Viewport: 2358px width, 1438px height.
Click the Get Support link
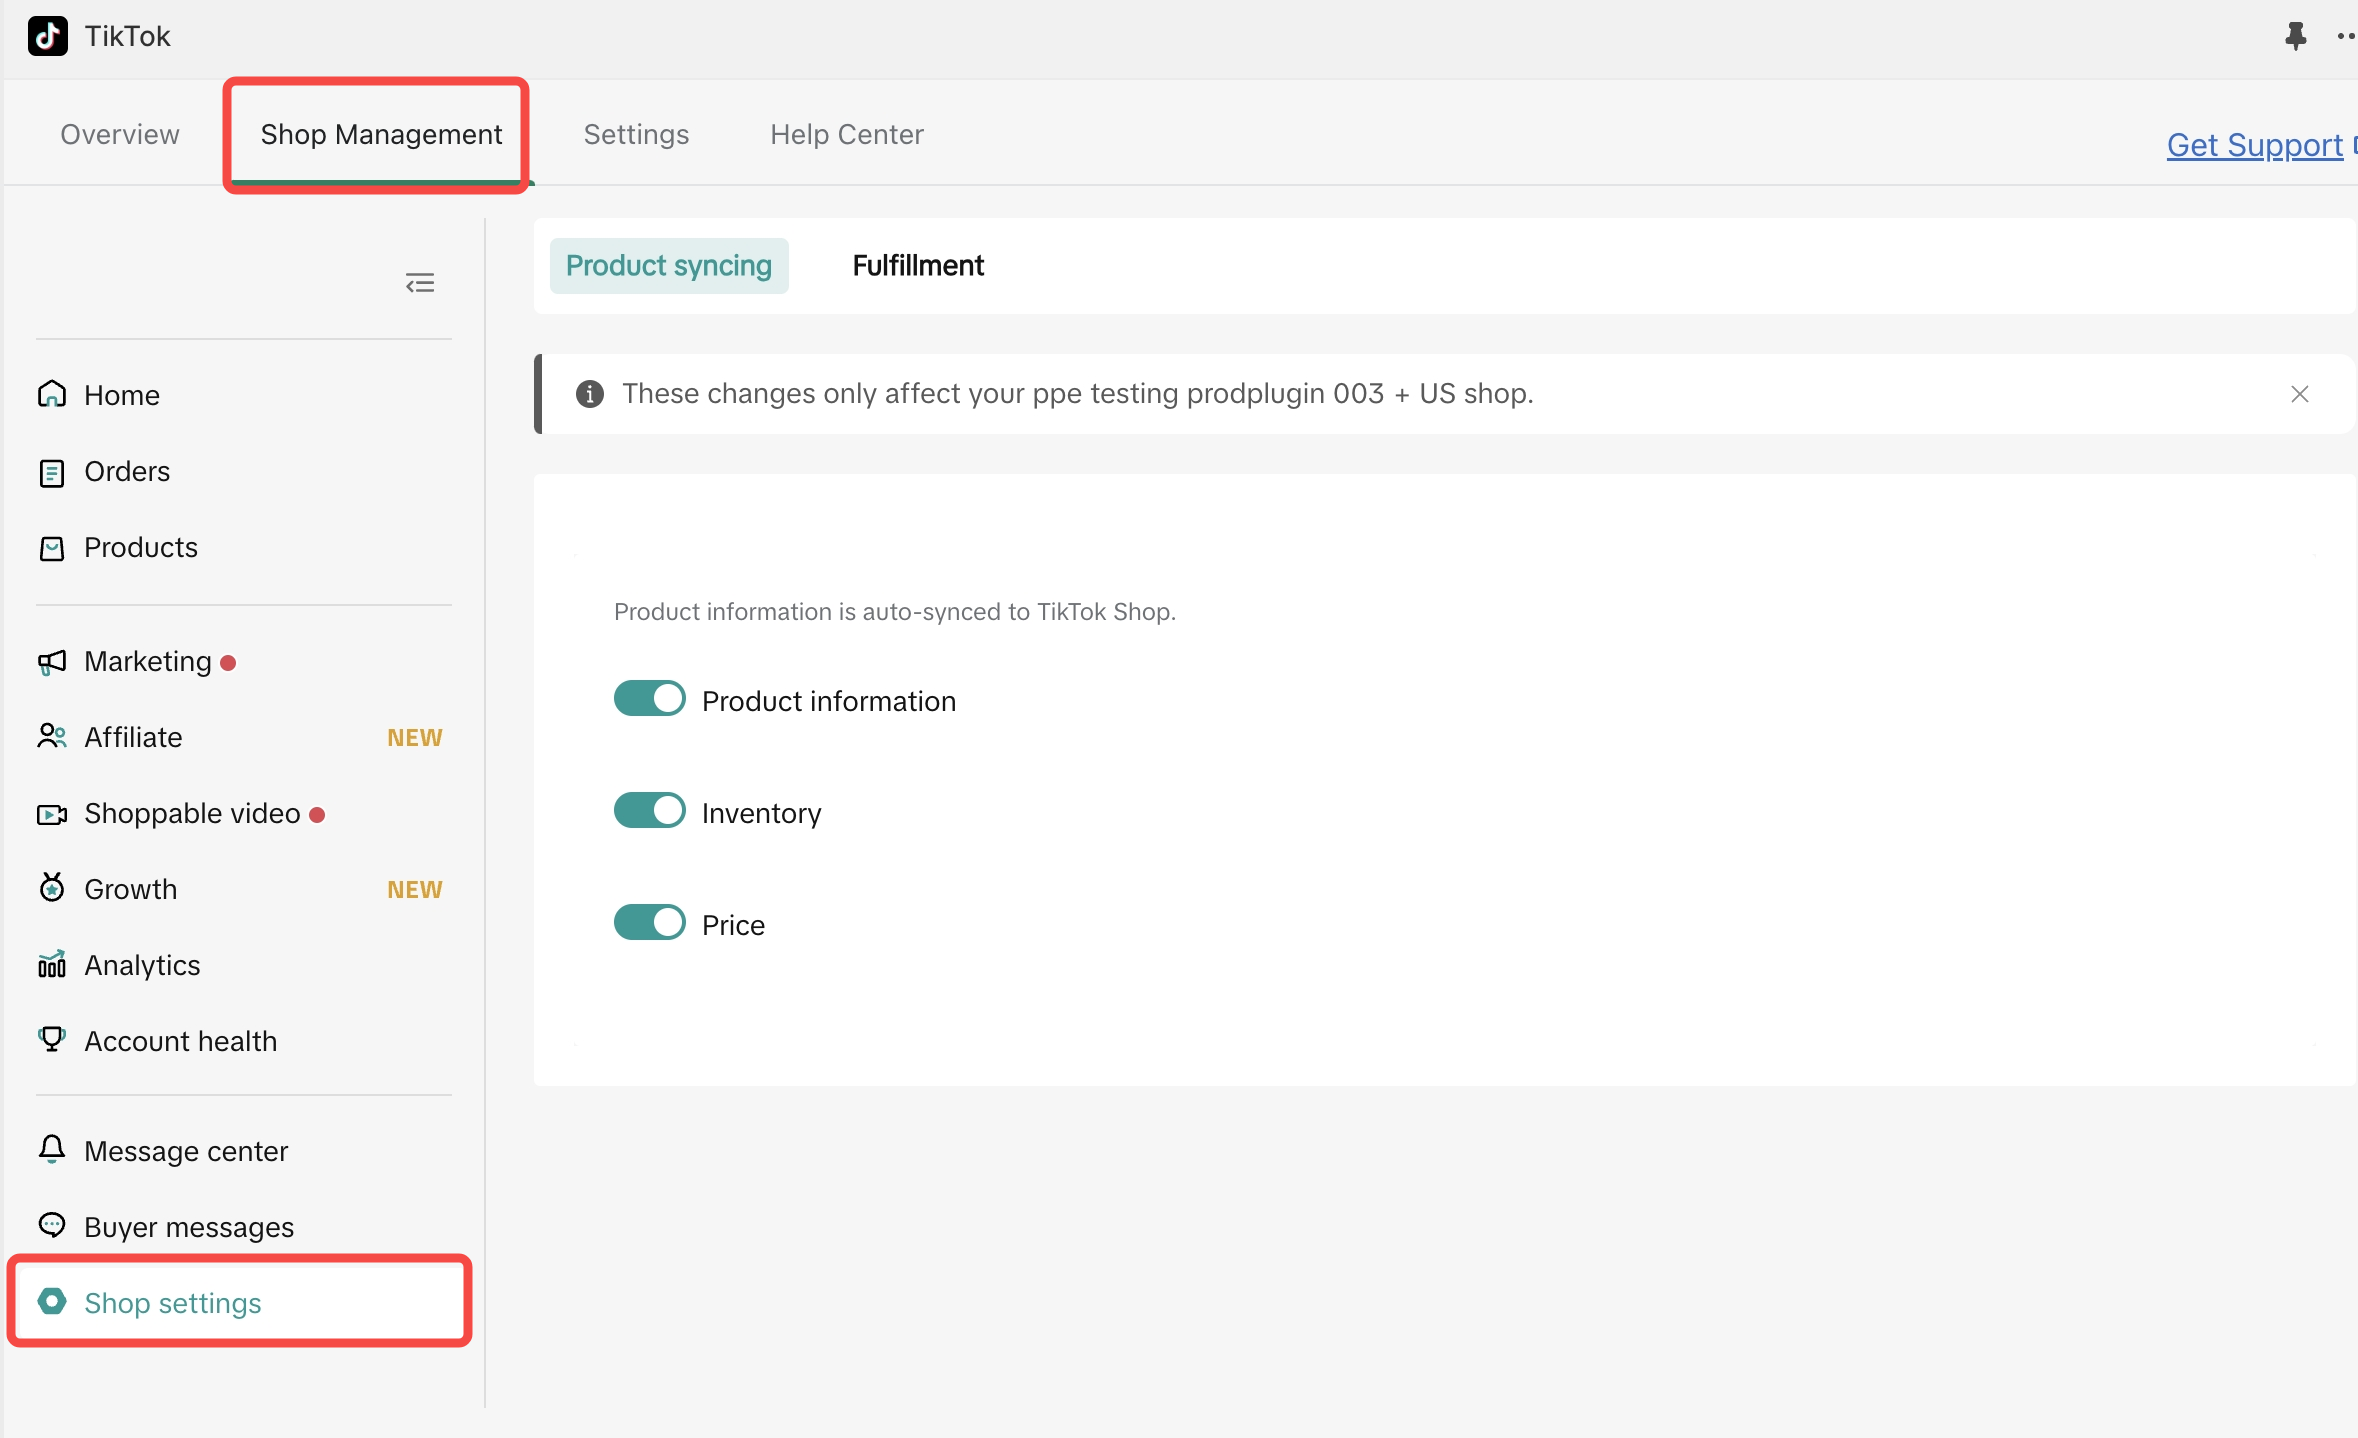pos(2255,145)
